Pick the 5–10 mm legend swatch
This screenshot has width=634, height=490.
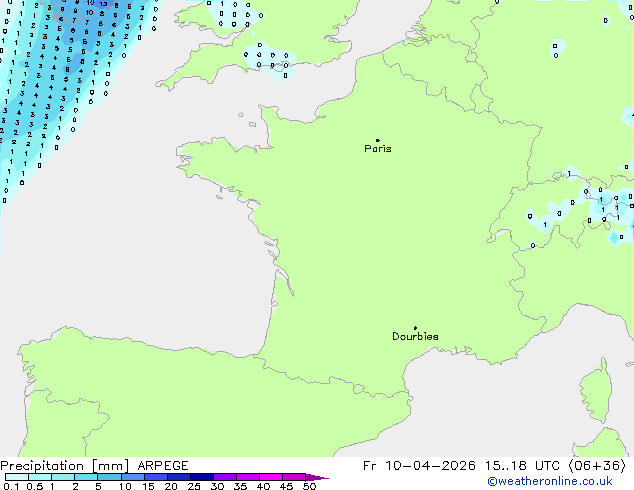(x=109, y=477)
